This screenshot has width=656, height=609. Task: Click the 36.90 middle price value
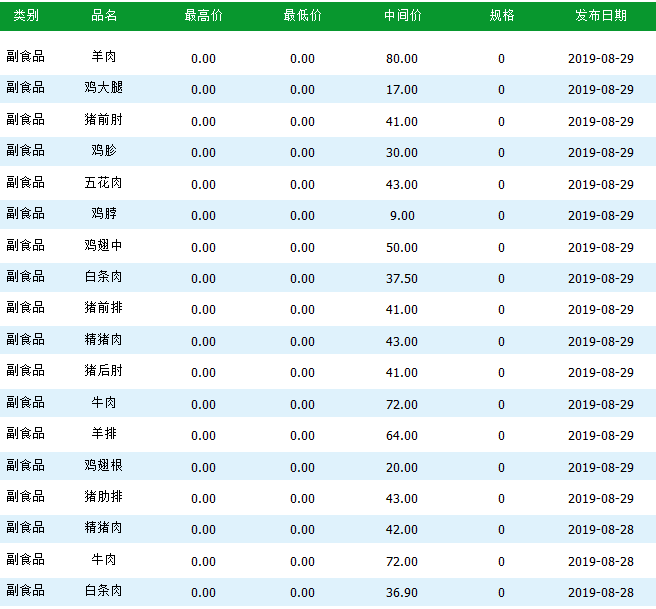(402, 593)
